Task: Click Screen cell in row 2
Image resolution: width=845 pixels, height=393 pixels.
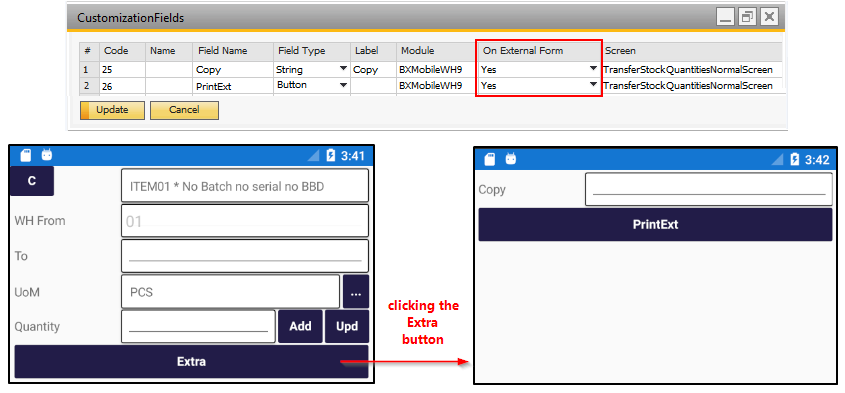Action: point(692,86)
